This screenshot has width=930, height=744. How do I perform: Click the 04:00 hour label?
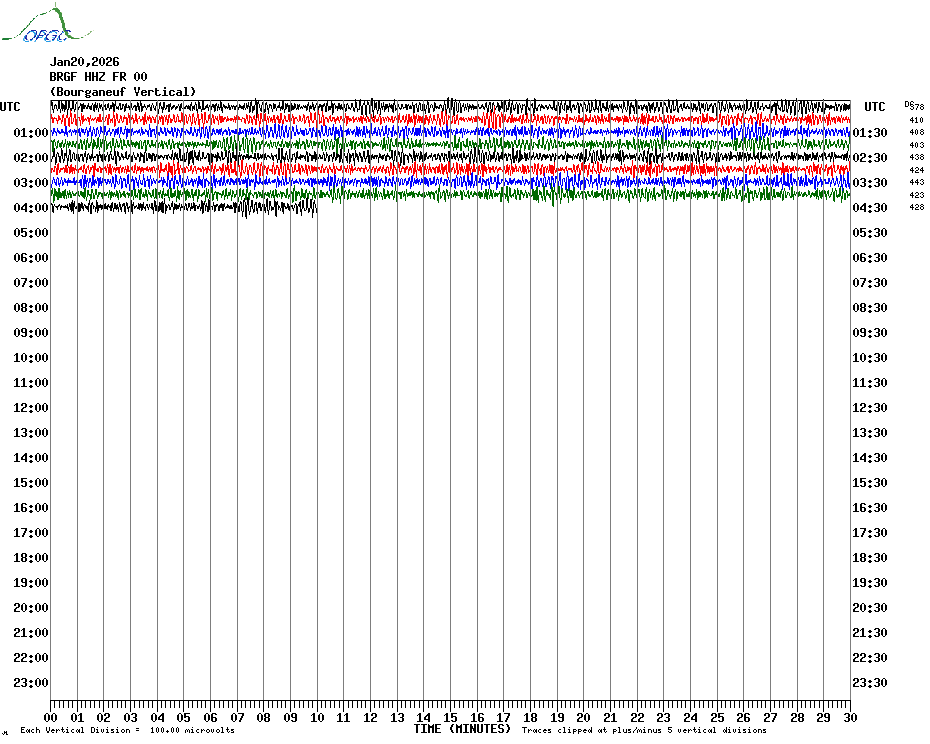(31, 207)
